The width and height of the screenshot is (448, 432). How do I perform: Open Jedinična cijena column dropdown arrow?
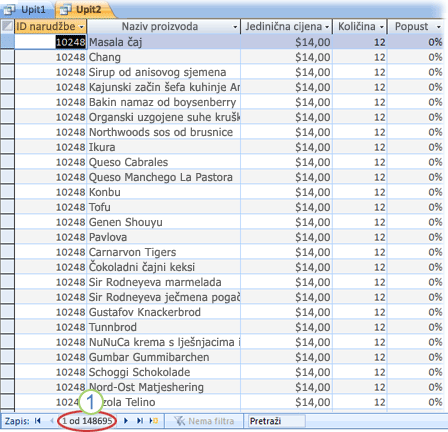click(x=327, y=27)
